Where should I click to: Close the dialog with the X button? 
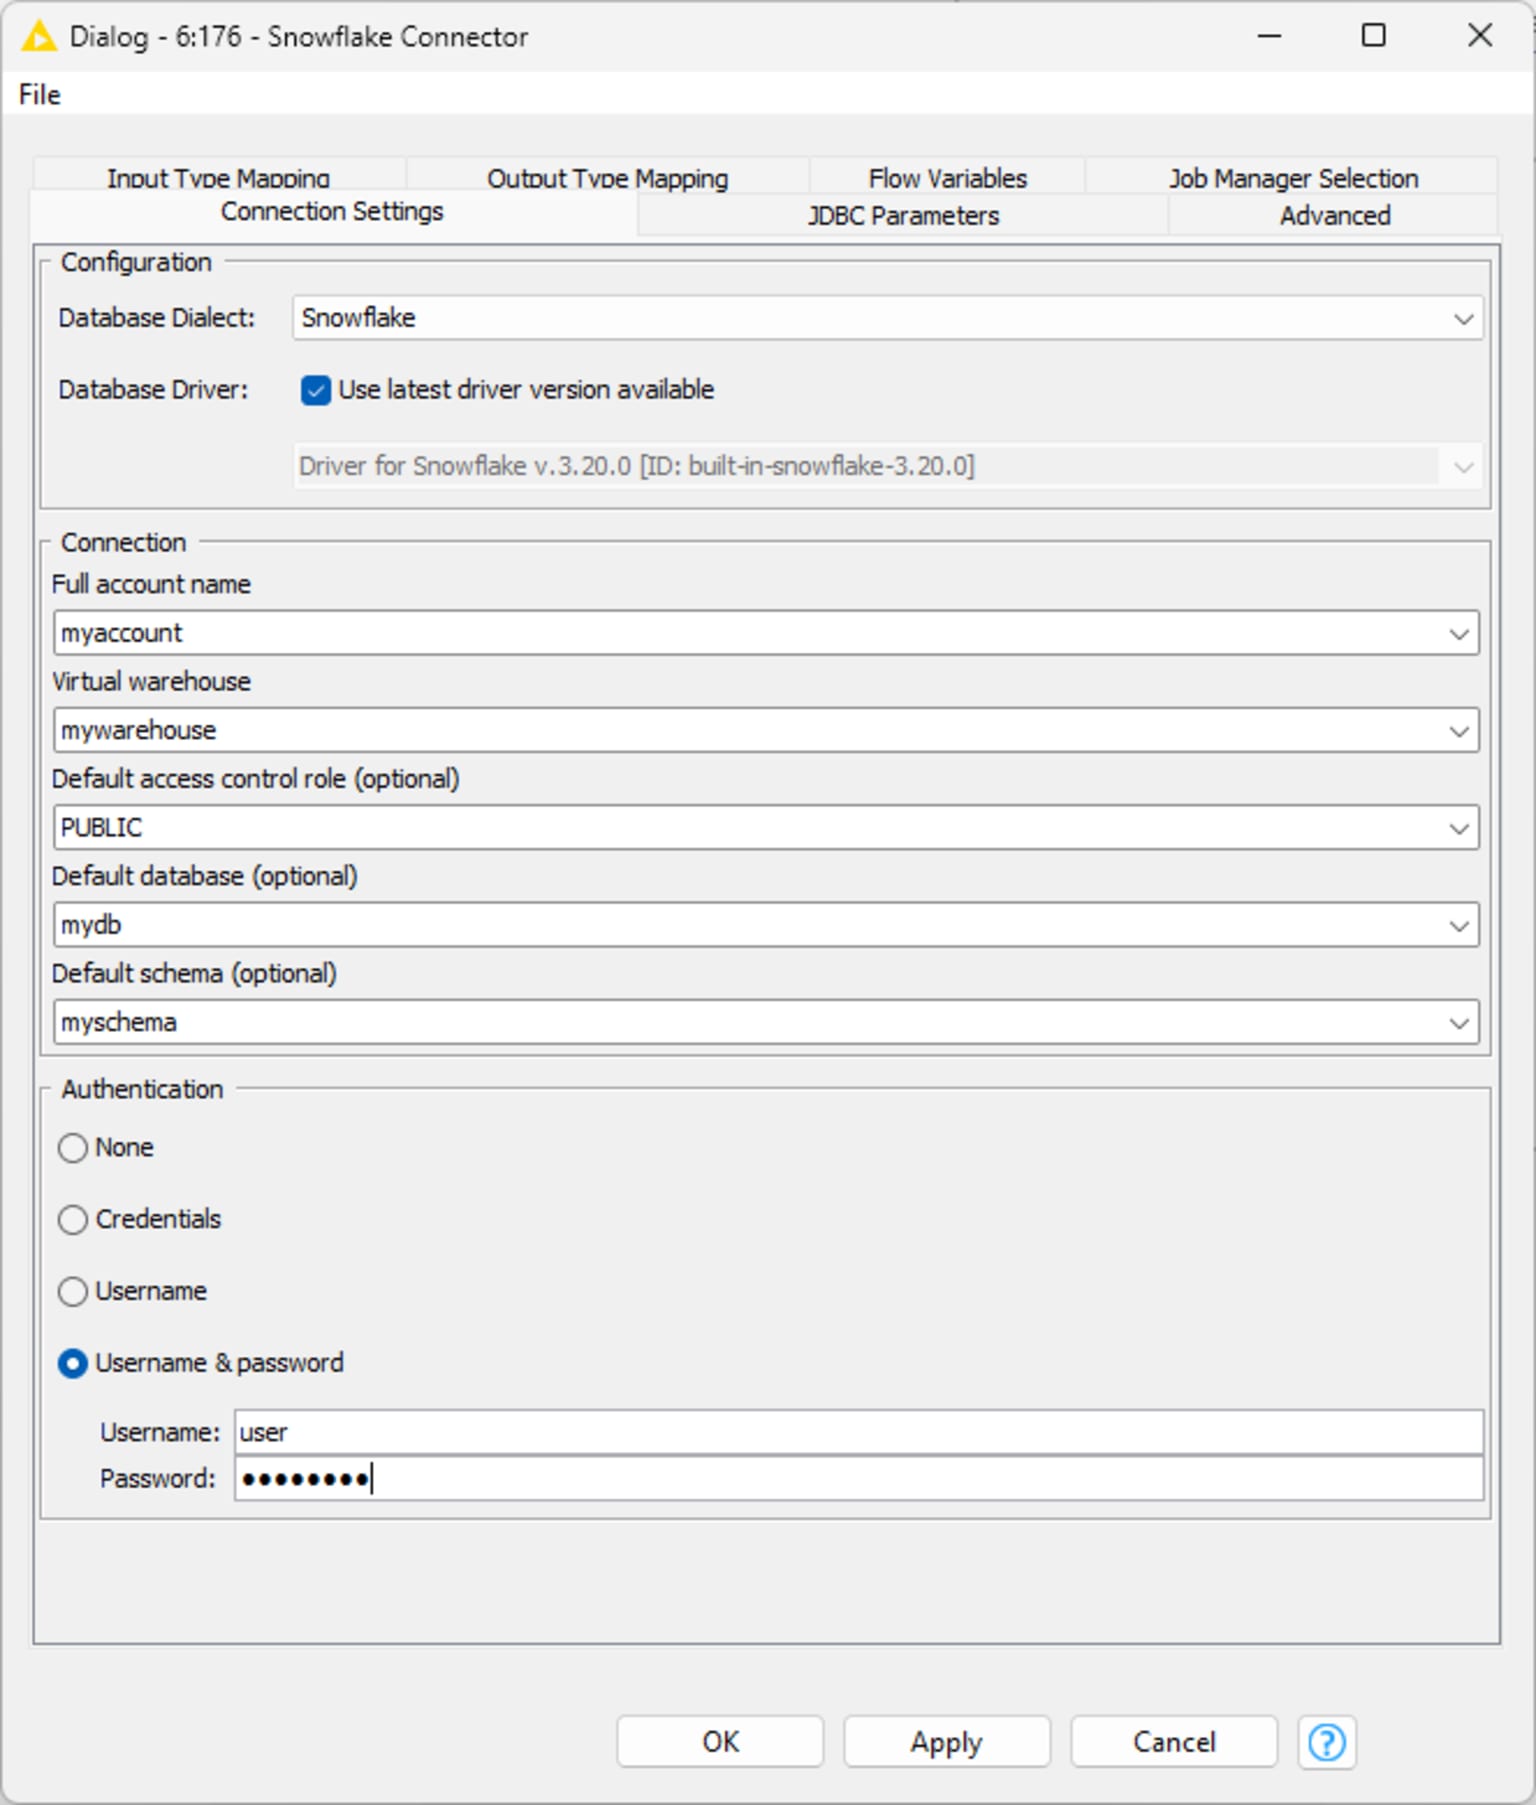click(1480, 36)
